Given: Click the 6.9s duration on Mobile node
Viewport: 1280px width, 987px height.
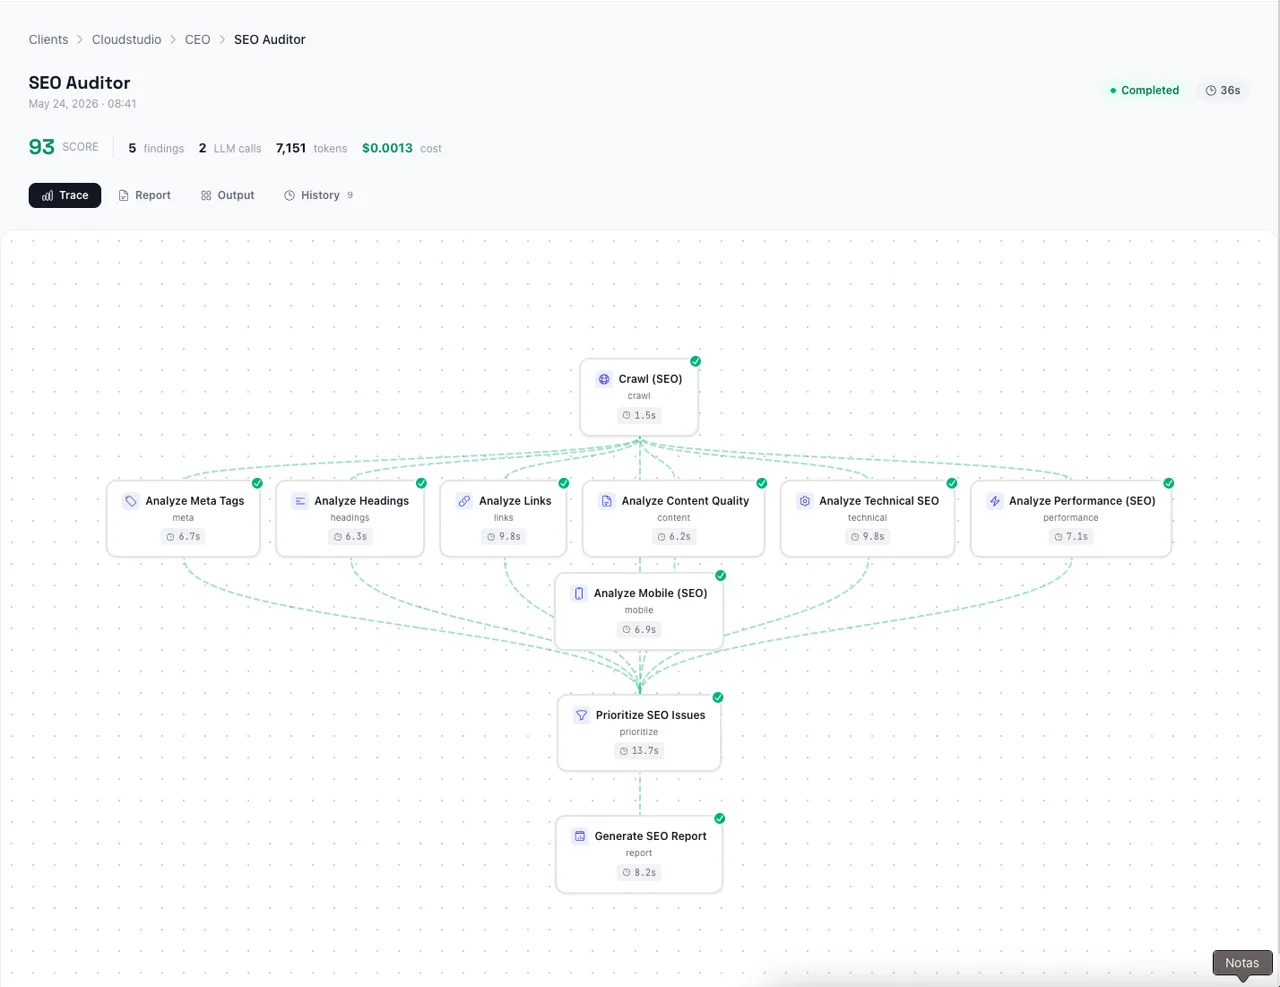Looking at the screenshot, I should point(639,630).
